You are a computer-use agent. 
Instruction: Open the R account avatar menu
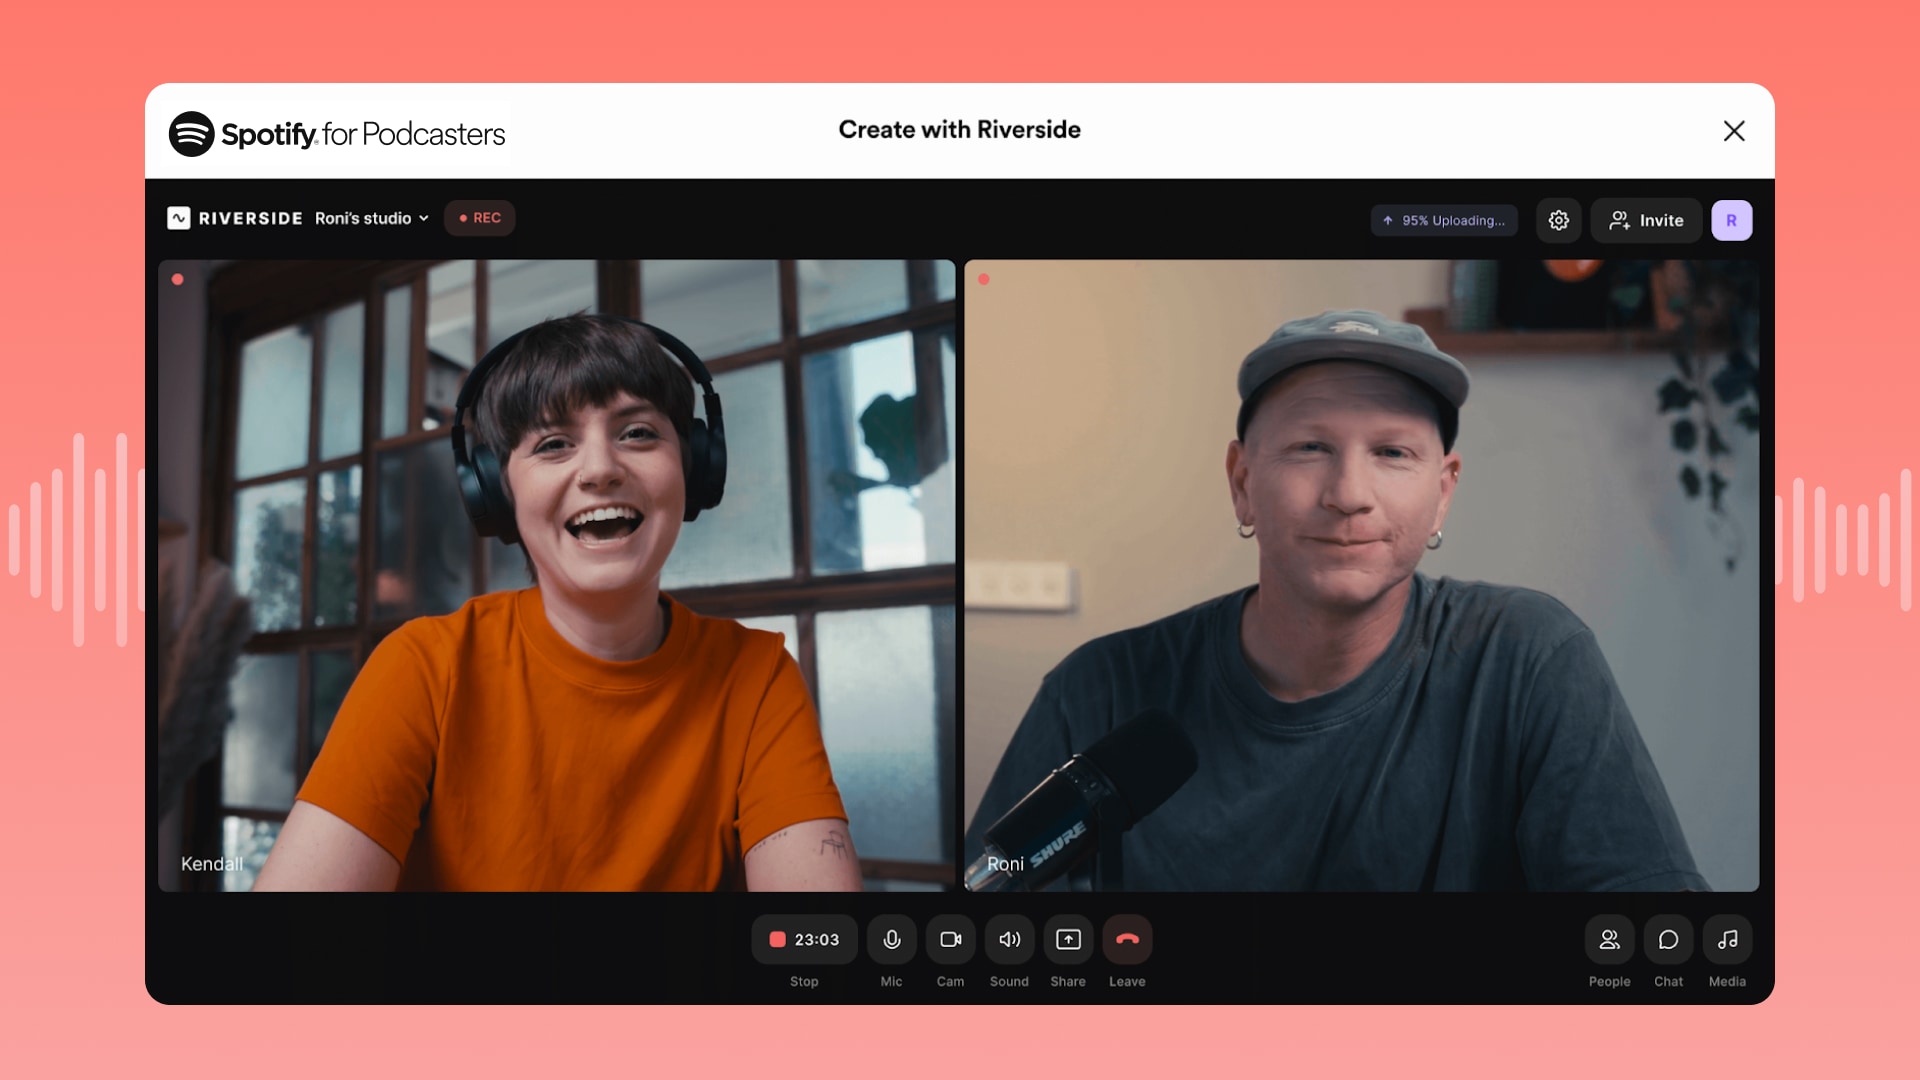click(x=1731, y=220)
